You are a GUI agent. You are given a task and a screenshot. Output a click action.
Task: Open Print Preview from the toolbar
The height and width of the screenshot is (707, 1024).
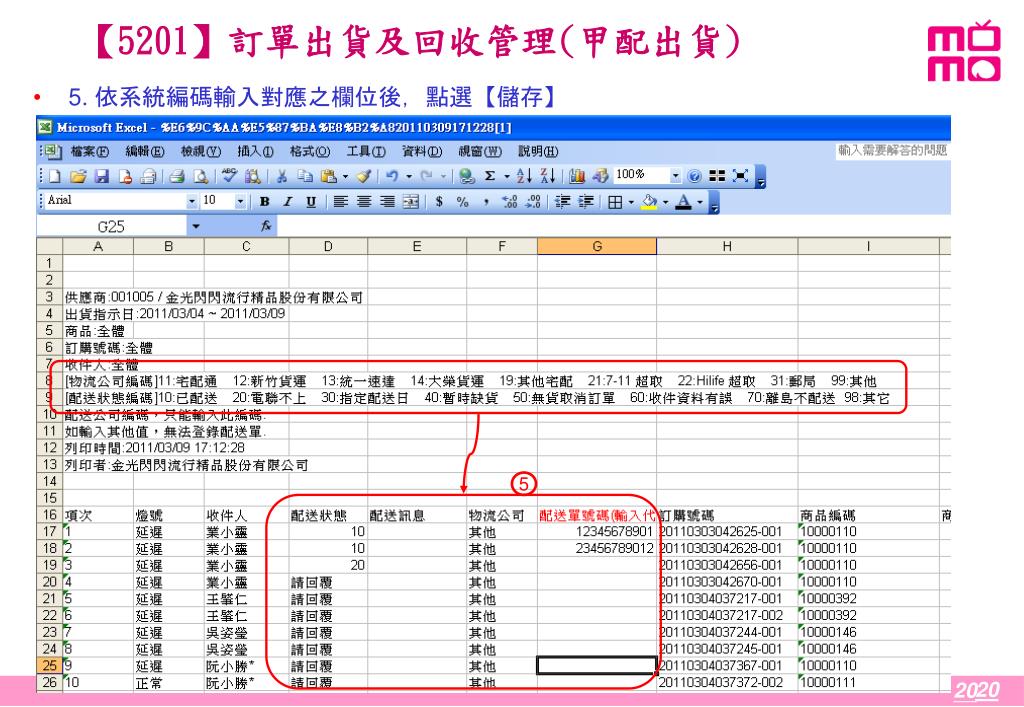[201, 176]
